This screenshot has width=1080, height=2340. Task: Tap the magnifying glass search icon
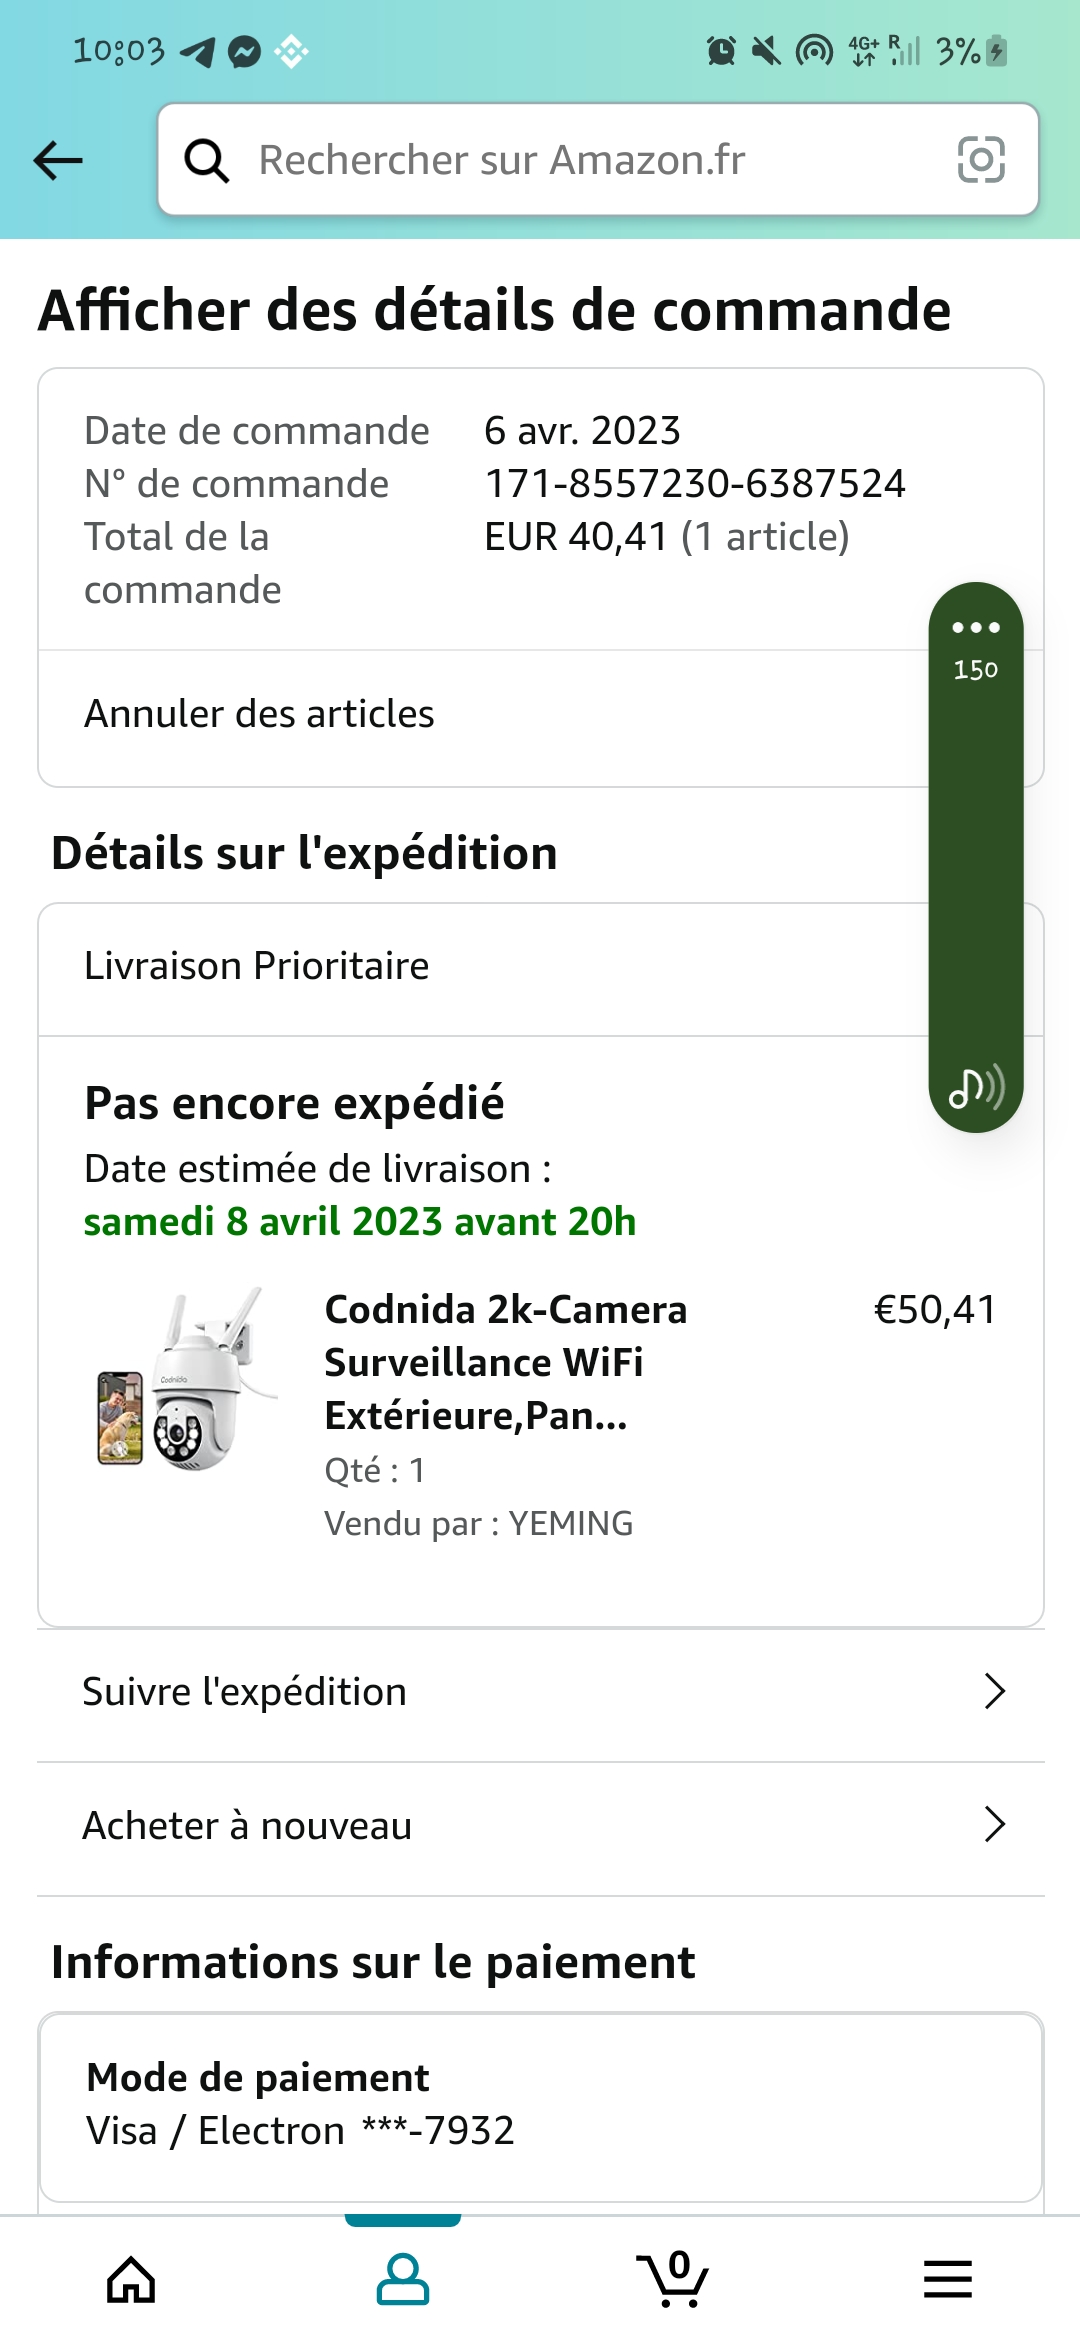click(207, 160)
